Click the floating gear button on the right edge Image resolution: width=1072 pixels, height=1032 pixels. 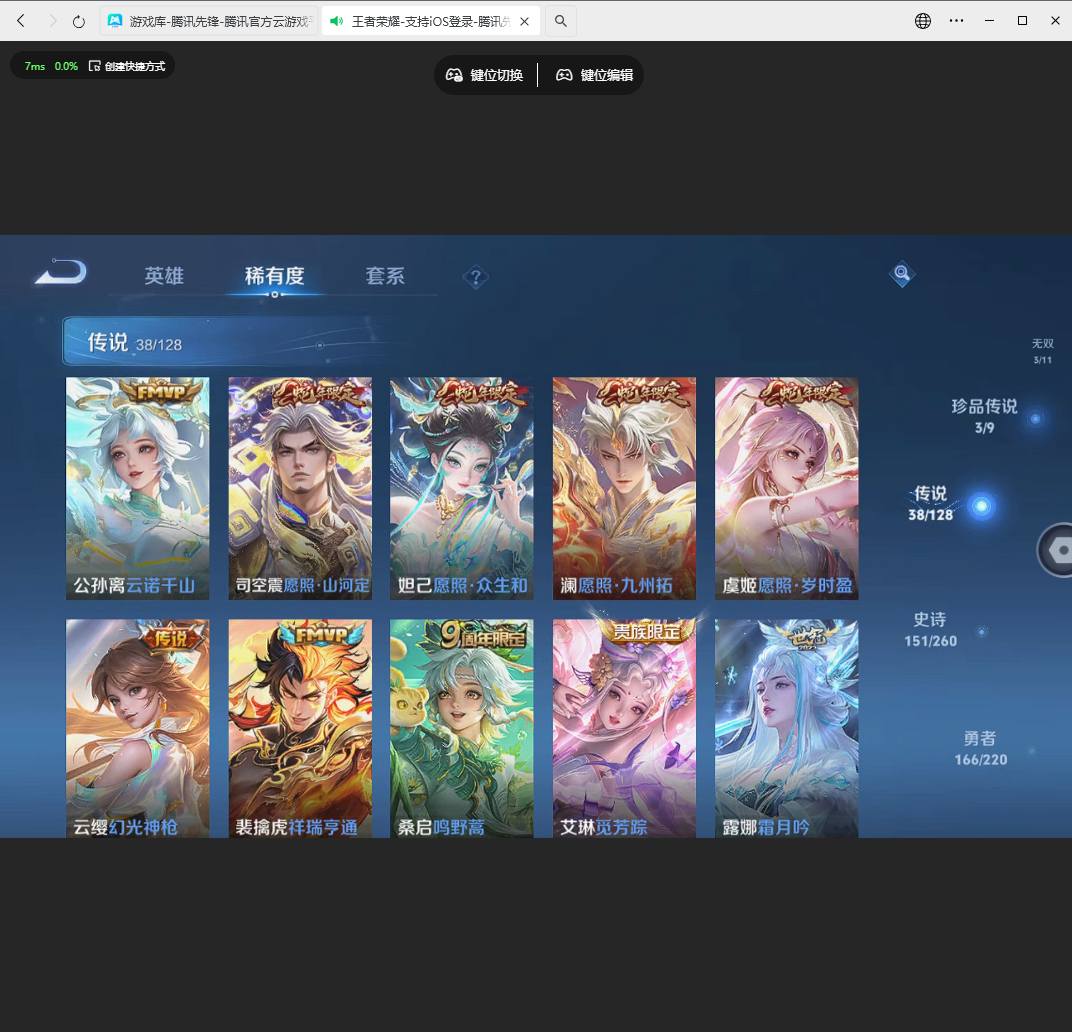point(1058,550)
